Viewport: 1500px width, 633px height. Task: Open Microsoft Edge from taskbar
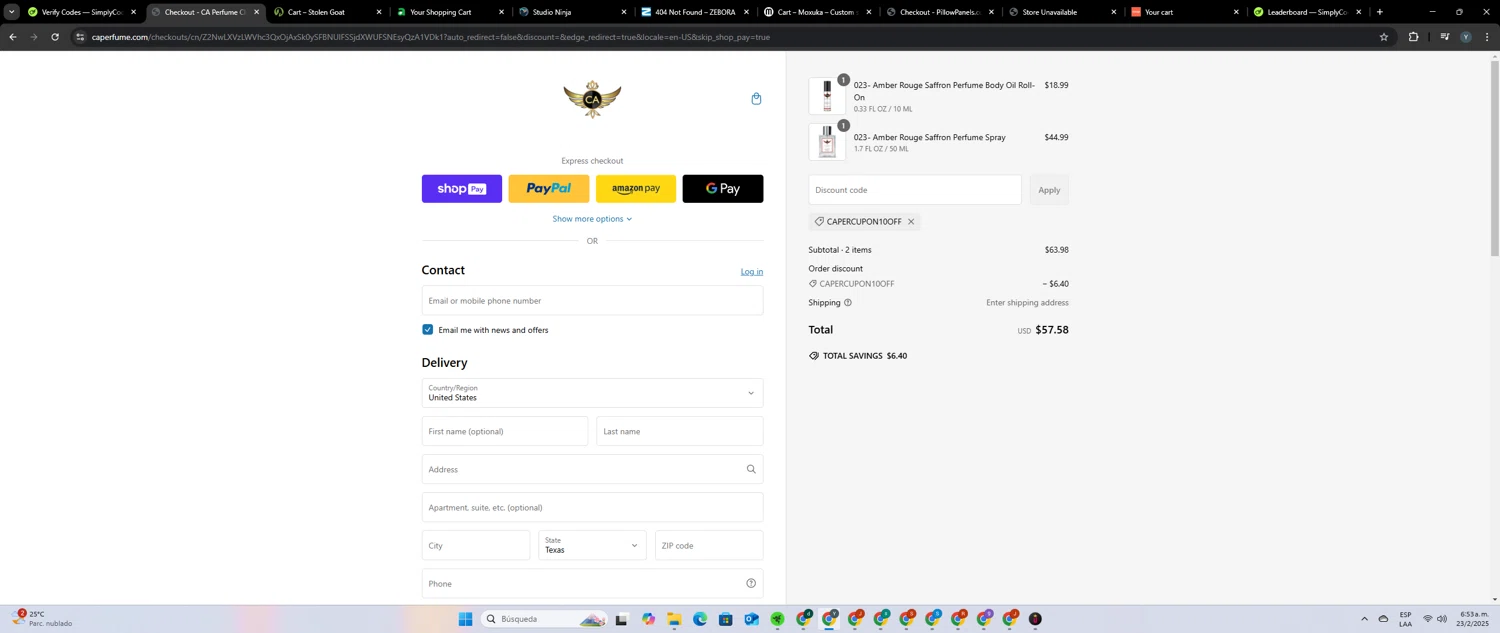pos(700,619)
